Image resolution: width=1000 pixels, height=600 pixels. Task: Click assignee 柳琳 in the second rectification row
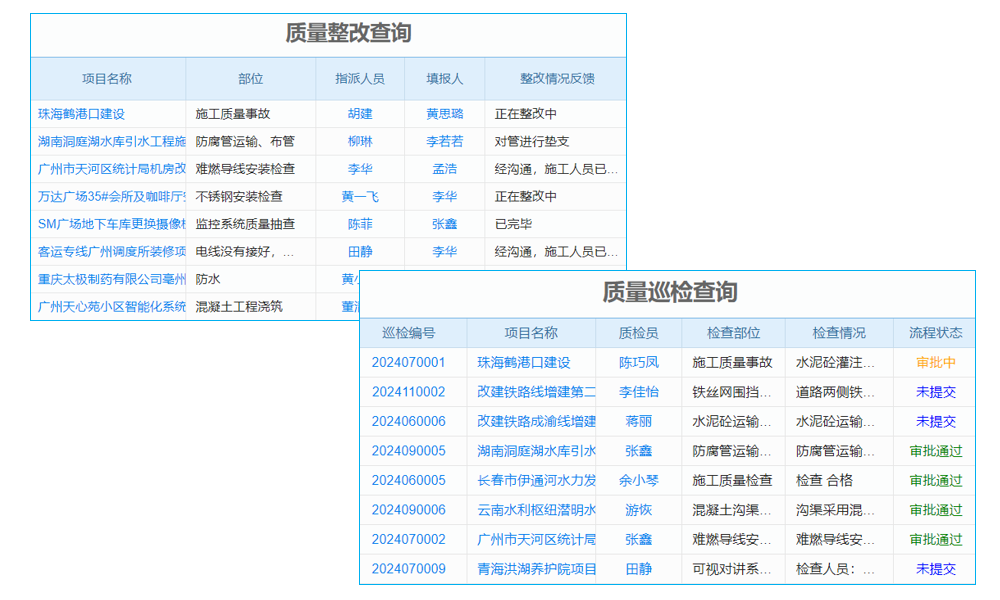point(360,141)
